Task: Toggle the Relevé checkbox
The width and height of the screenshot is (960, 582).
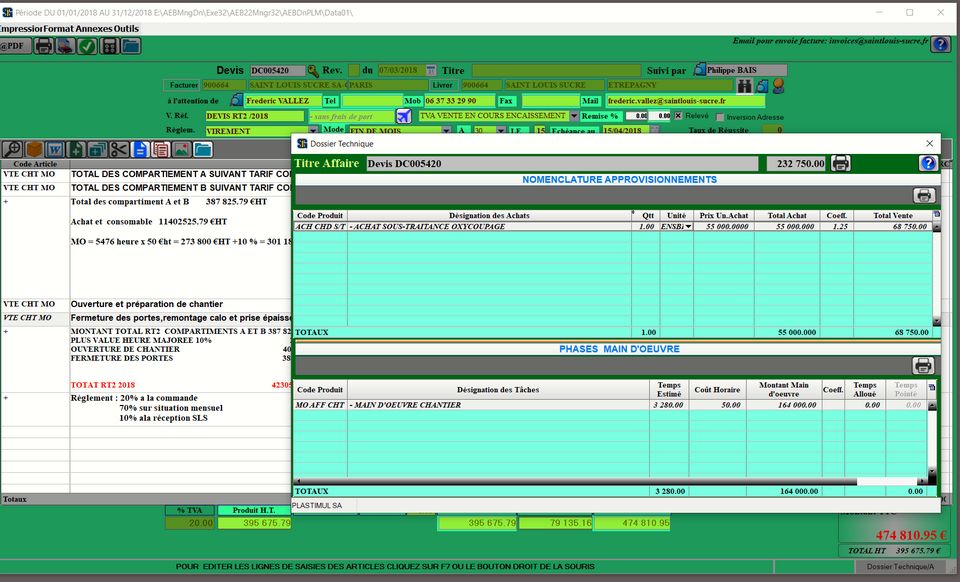Action: coord(678,116)
